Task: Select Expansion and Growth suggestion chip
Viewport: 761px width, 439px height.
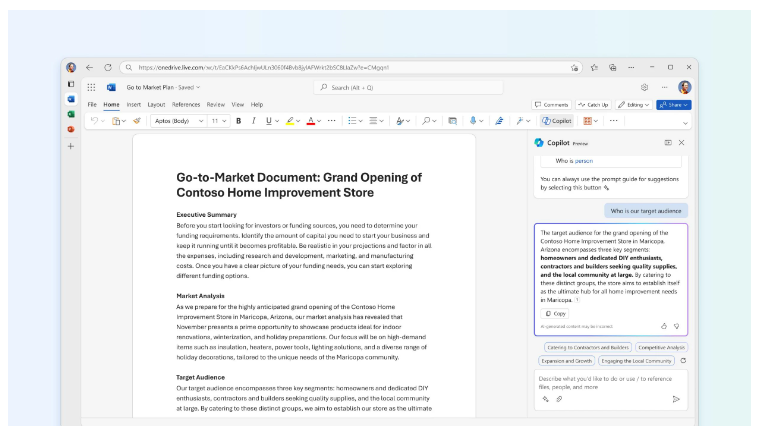Action: 566,361
